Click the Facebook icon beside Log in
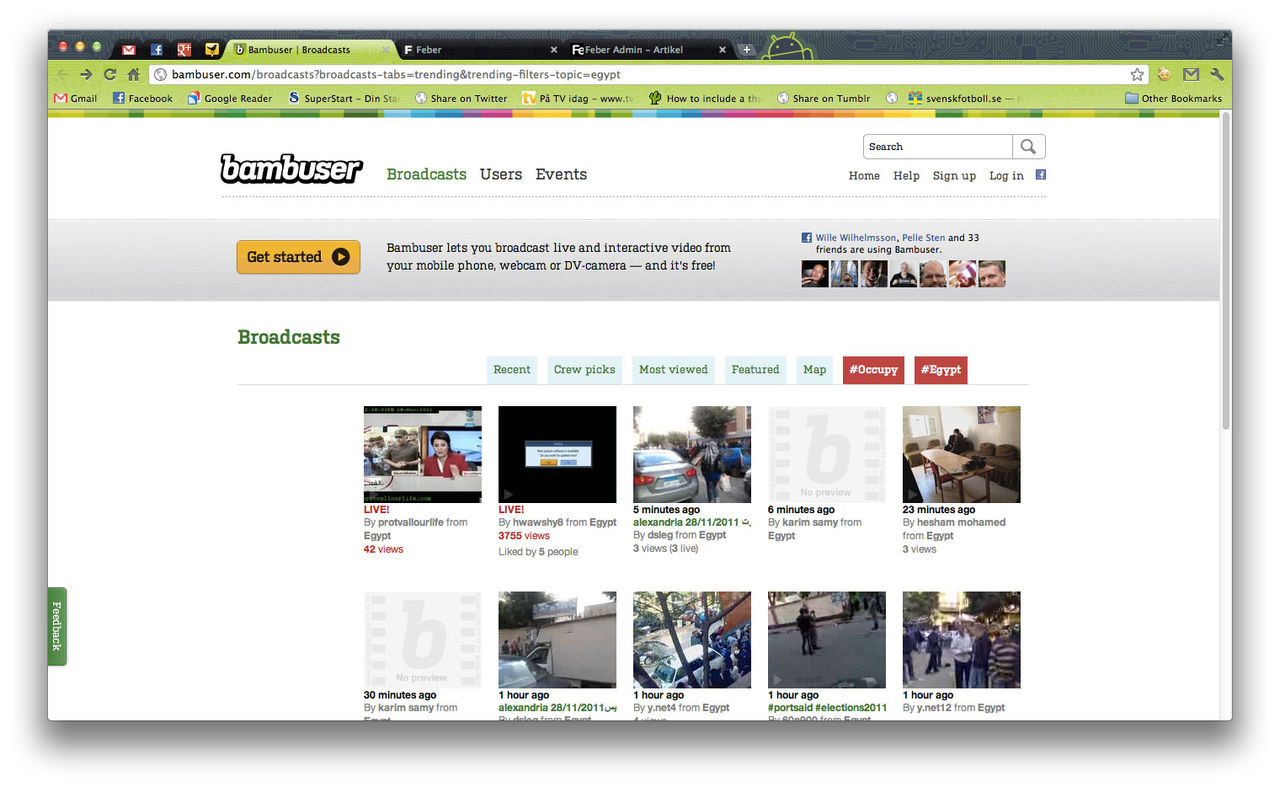Viewport: 1280px width, 787px height. [x=1040, y=175]
